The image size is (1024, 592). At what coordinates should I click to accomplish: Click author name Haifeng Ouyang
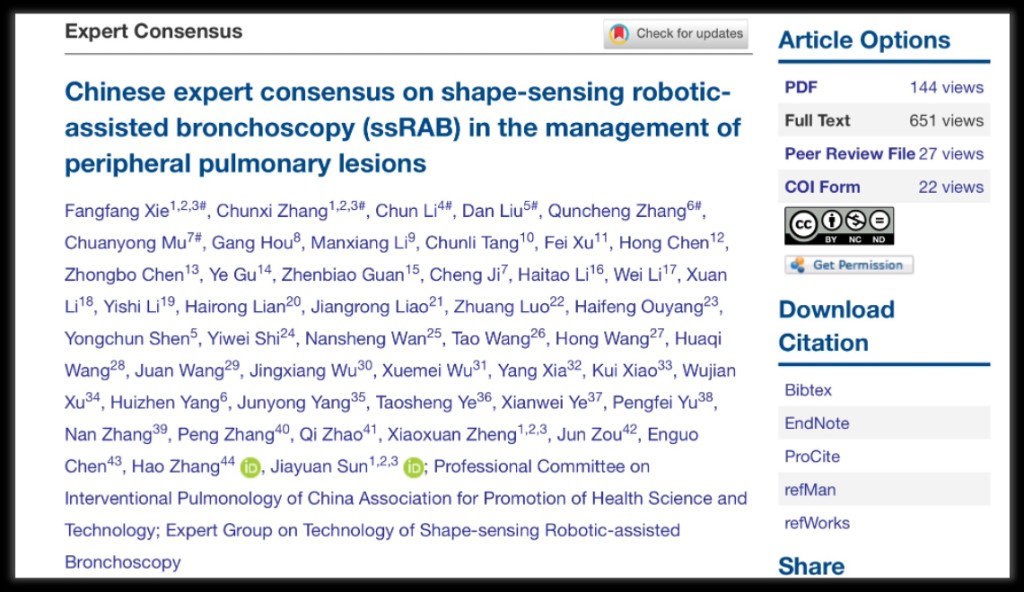point(639,307)
